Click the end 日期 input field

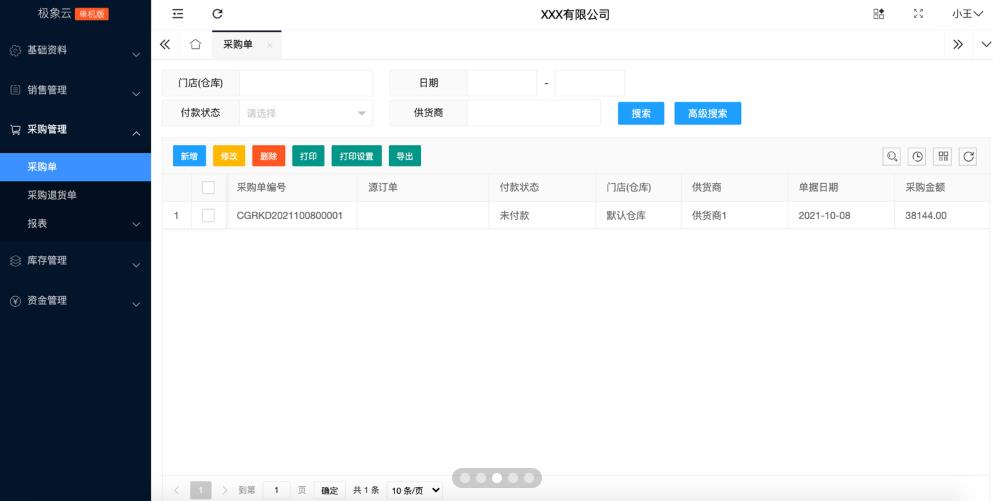click(x=590, y=83)
